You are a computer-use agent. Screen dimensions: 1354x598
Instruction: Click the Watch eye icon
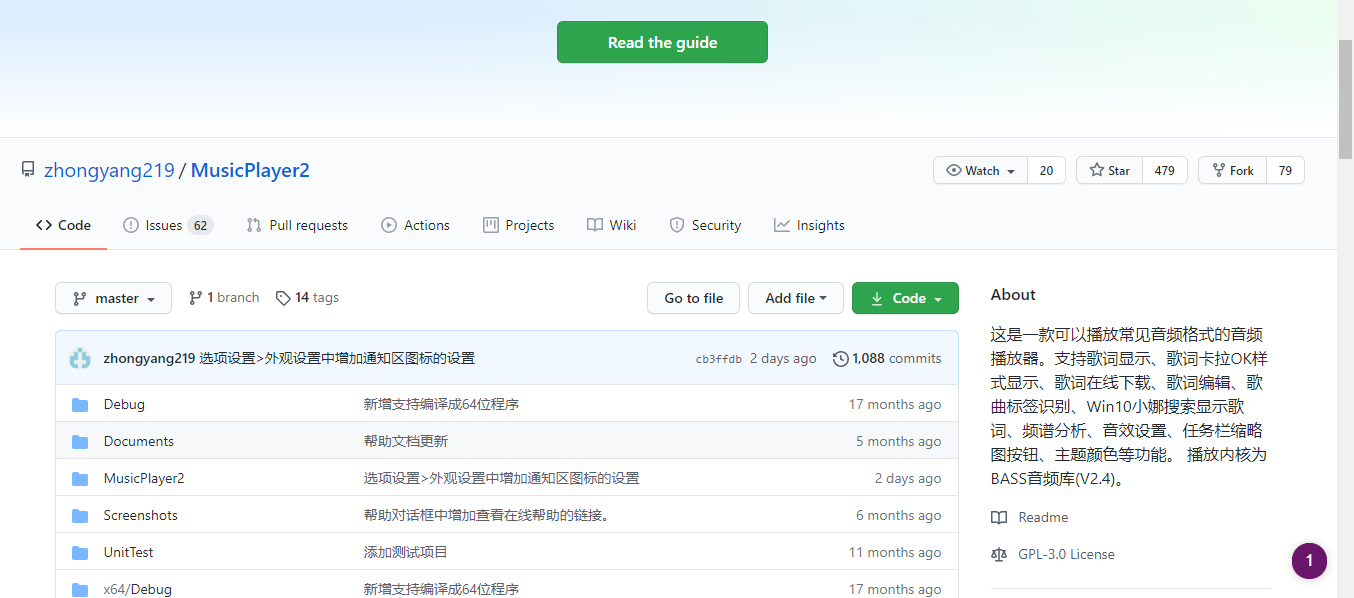pyautogui.click(x=953, y=170)
